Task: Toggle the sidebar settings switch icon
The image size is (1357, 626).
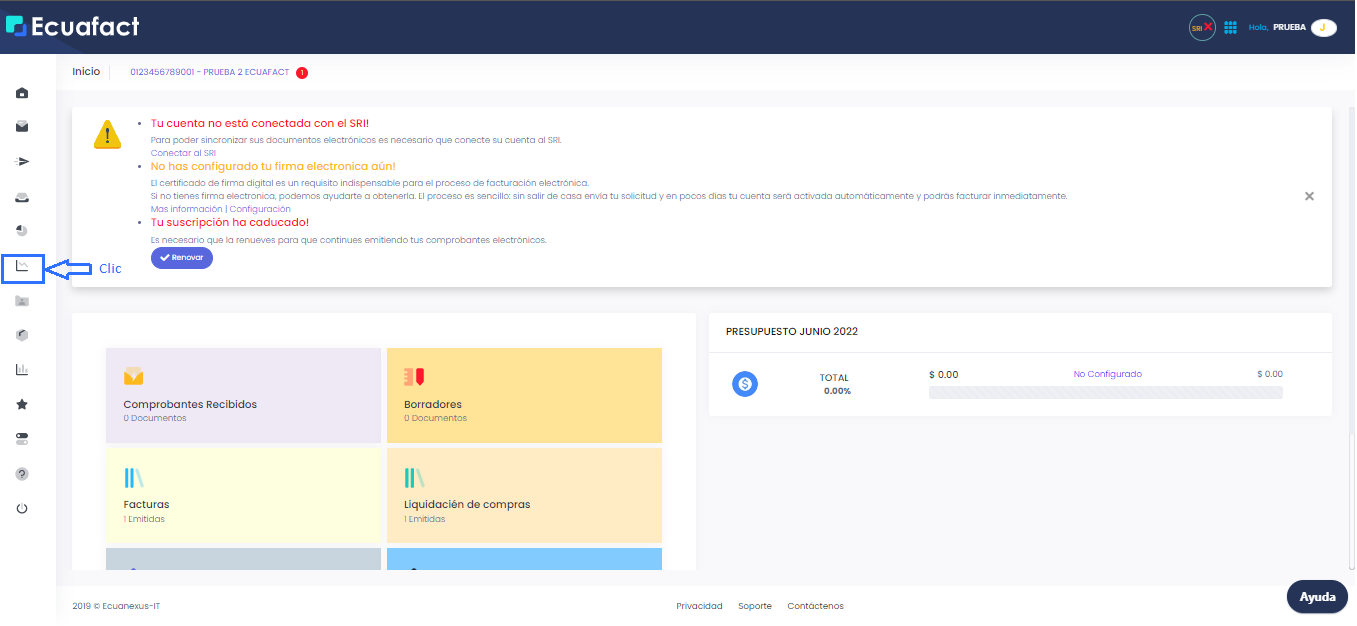Action: pyautogui.click(x=21, y=437)
